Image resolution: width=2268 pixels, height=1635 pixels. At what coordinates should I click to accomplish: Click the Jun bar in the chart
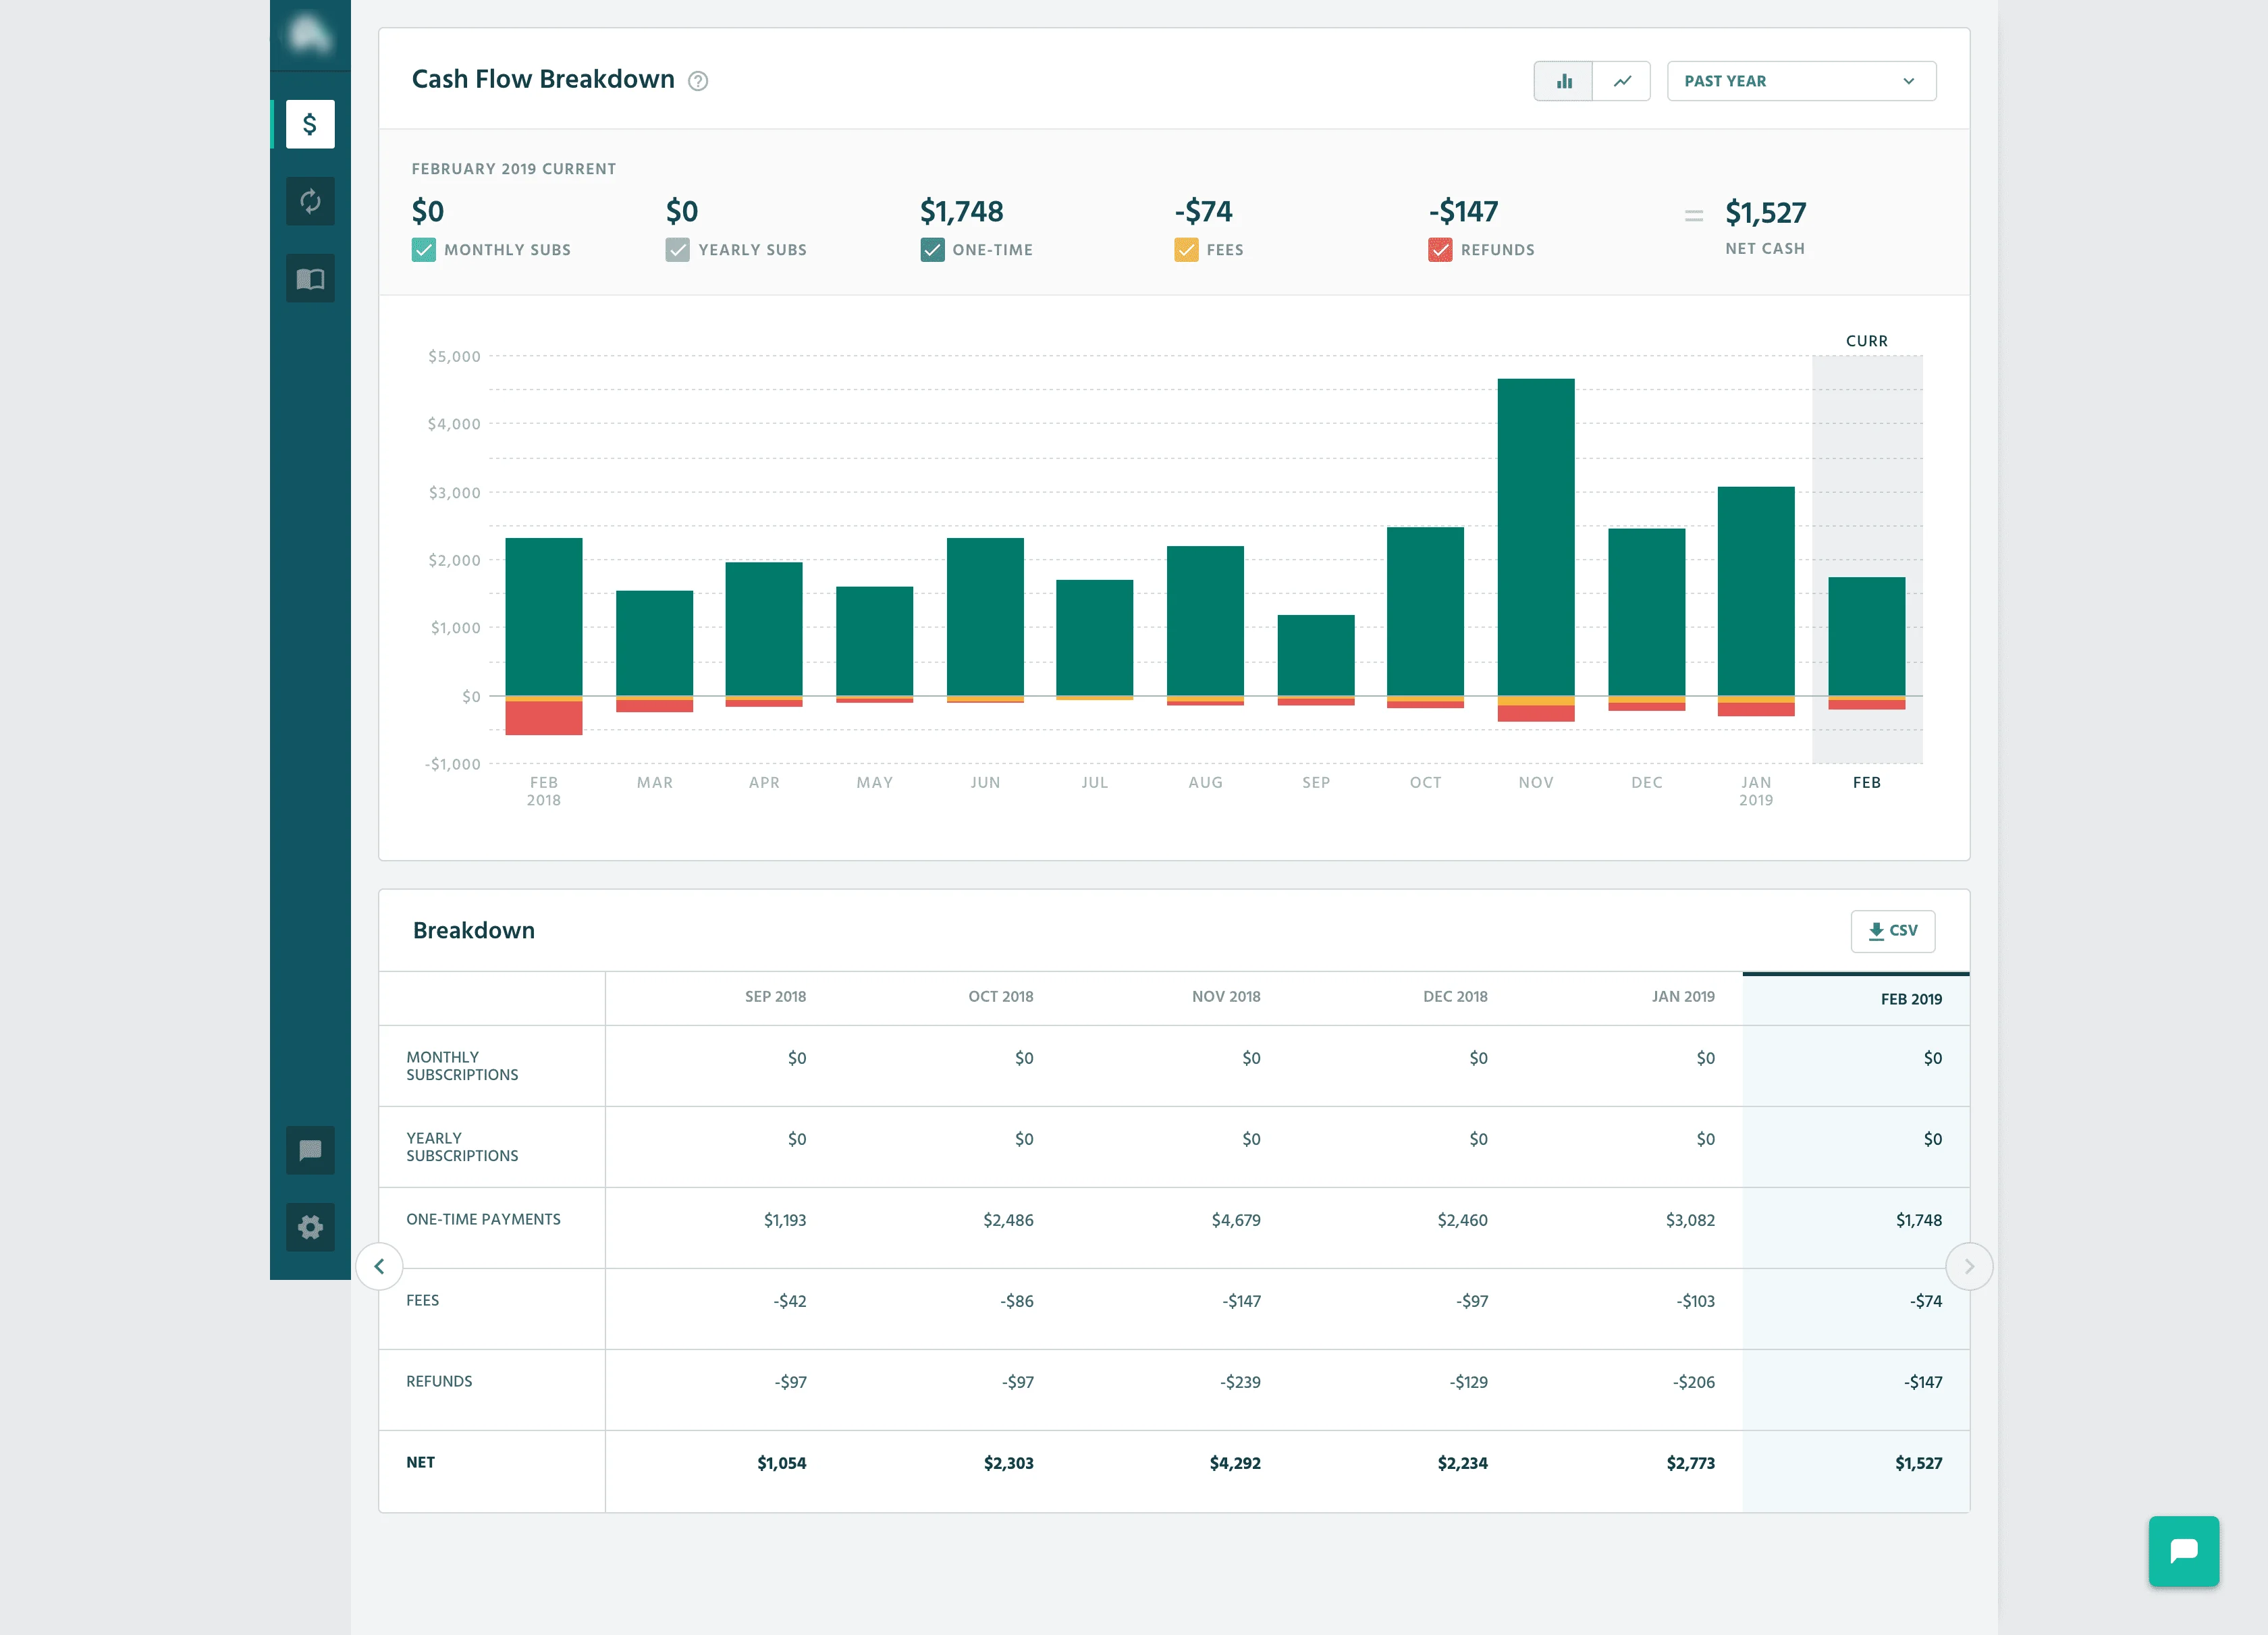coord(985,617)
